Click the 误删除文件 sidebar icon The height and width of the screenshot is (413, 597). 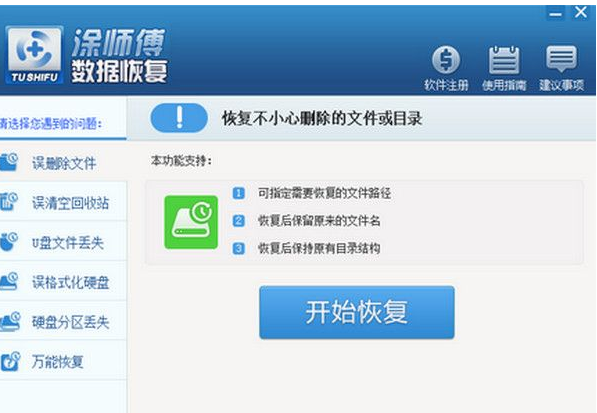(9, 162)
